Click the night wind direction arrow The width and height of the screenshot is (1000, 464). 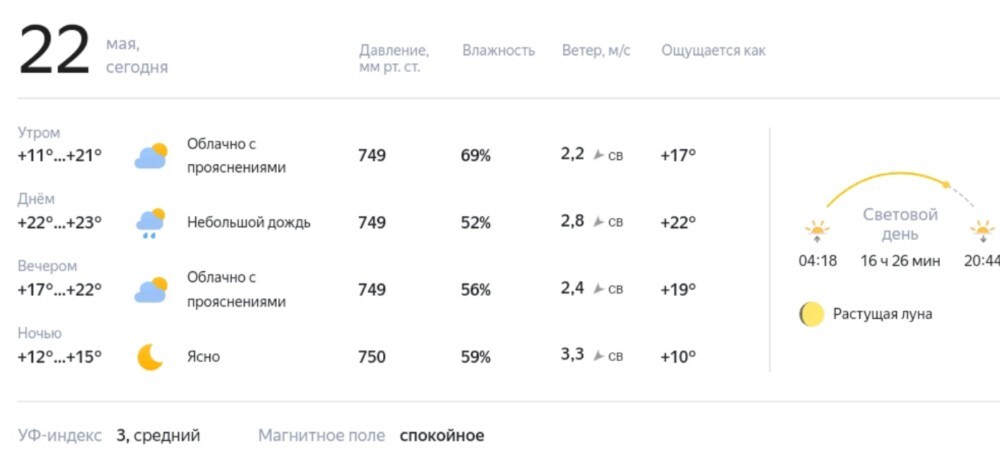598,356
